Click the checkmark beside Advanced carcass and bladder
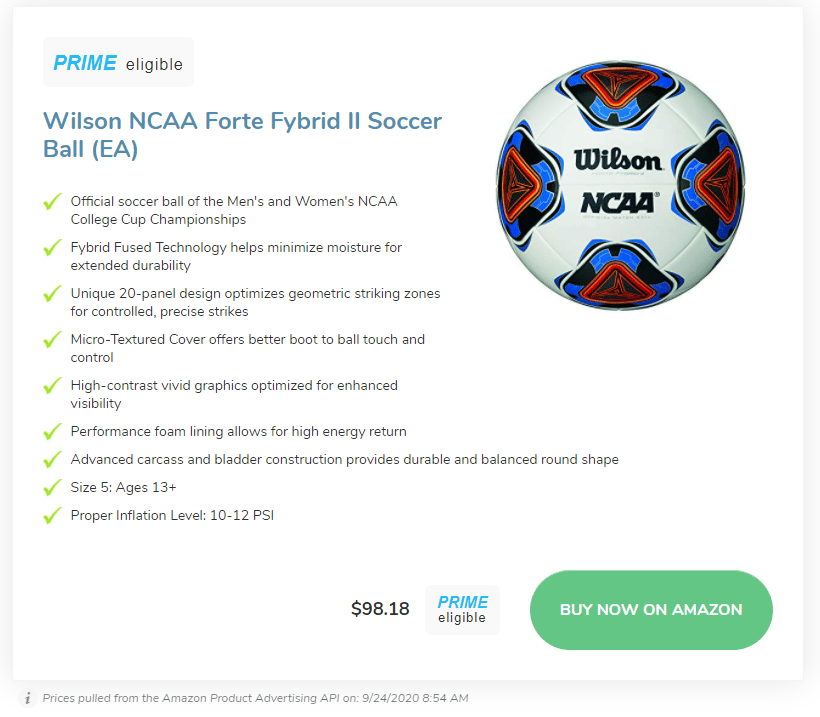This screenshot has height=717, width=820. coord(52,459)
